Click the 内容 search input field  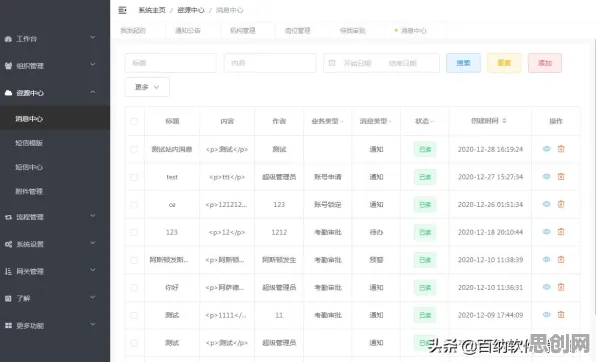tap(270, 63)
